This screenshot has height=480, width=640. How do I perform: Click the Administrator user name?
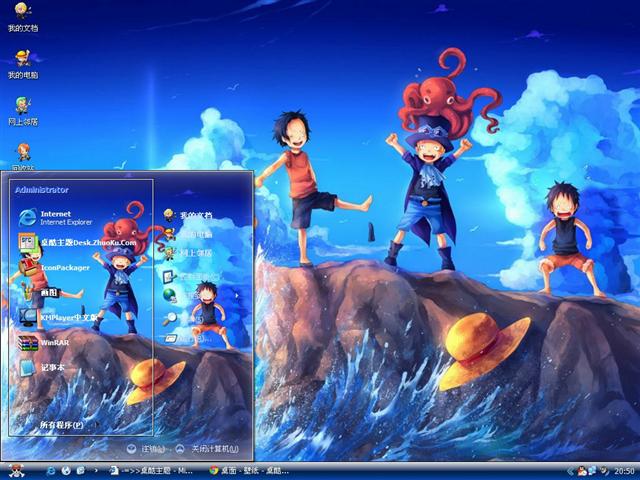[x=42, y=190]
